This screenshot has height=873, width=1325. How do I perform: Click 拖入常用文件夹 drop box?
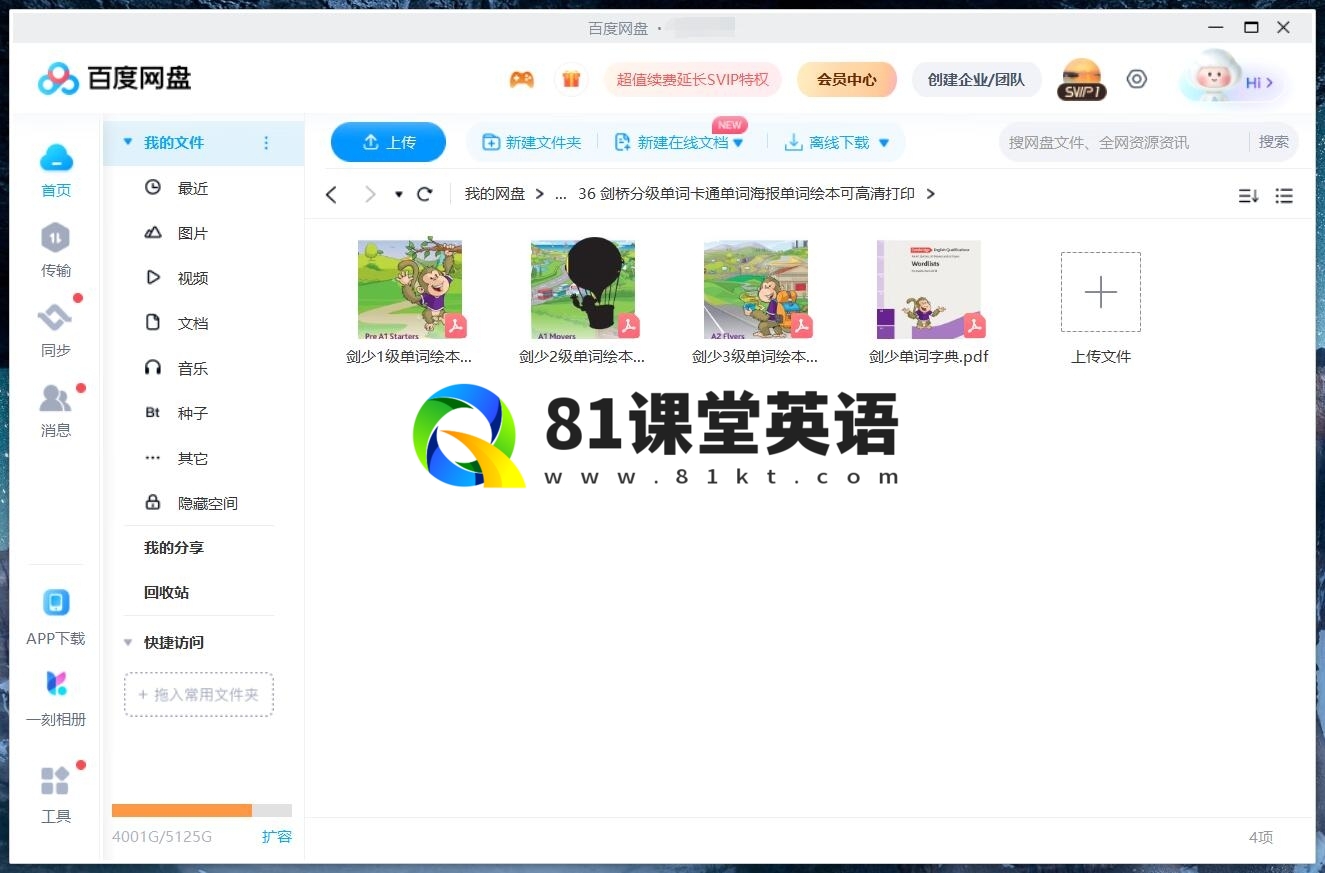tap(199, 694)
